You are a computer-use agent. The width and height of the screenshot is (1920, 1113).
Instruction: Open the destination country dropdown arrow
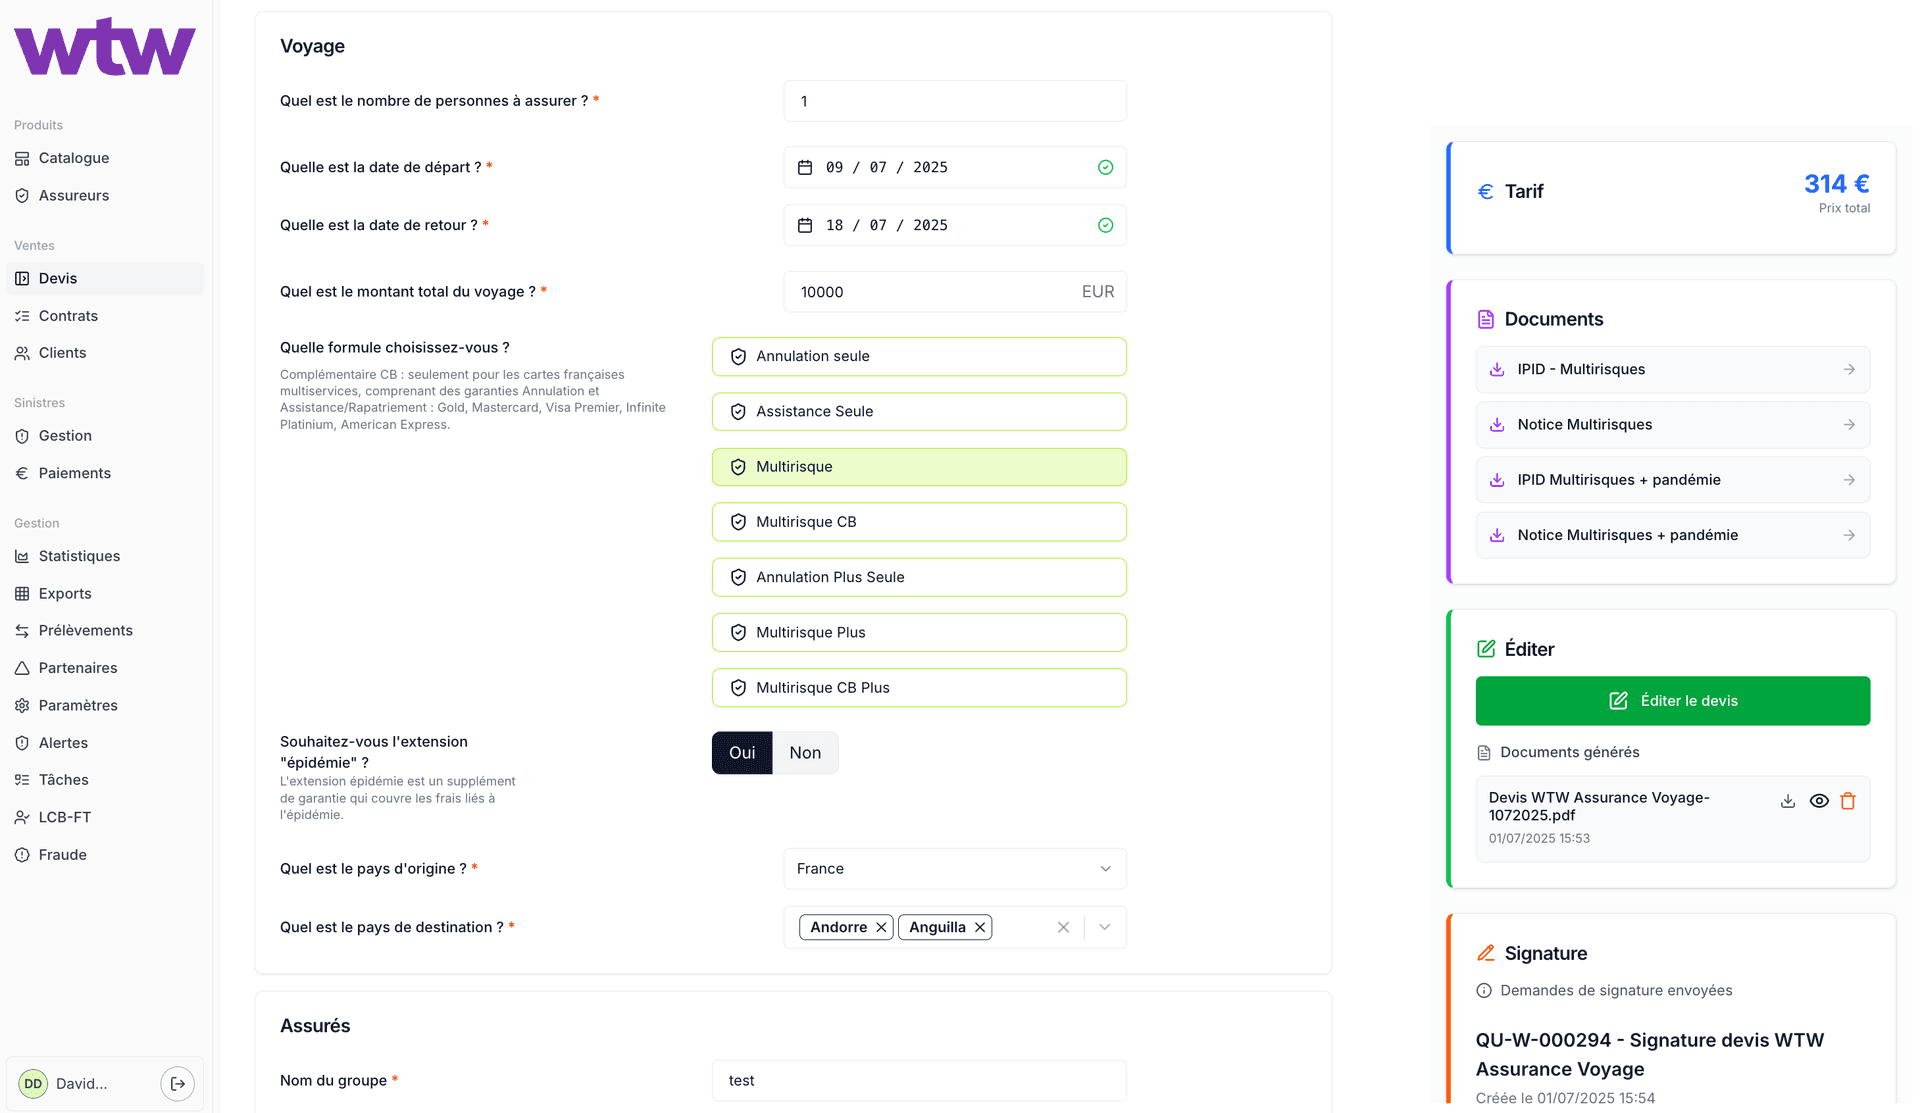pyautogui.click(x=1105, y=927)
